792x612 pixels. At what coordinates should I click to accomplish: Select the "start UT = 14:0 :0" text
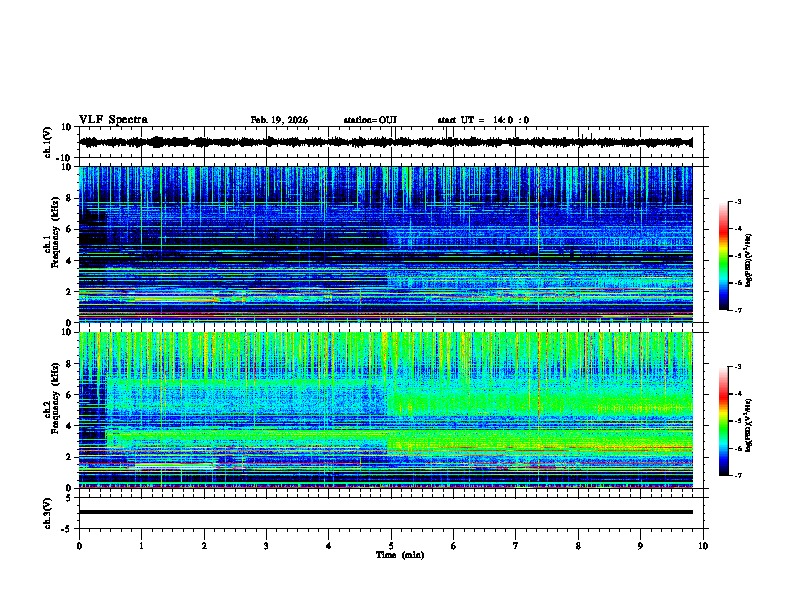(x=483, y=120)
